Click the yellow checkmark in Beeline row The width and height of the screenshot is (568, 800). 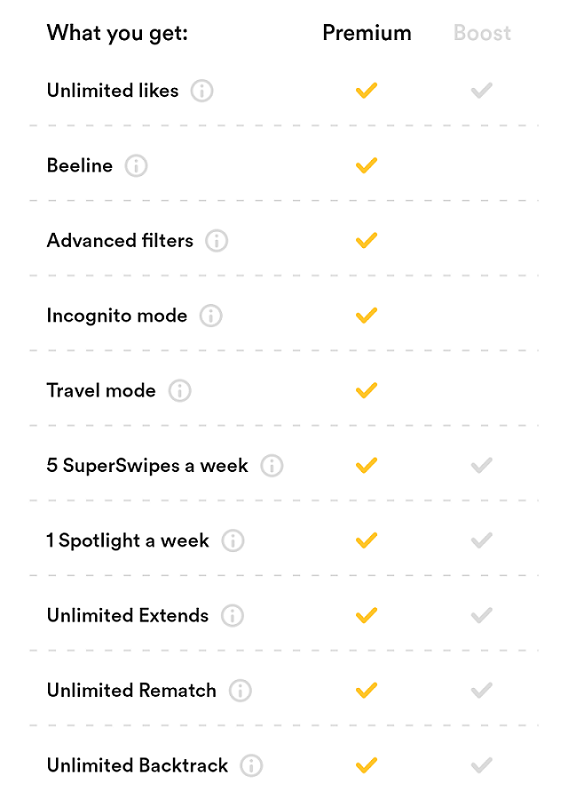366,165
